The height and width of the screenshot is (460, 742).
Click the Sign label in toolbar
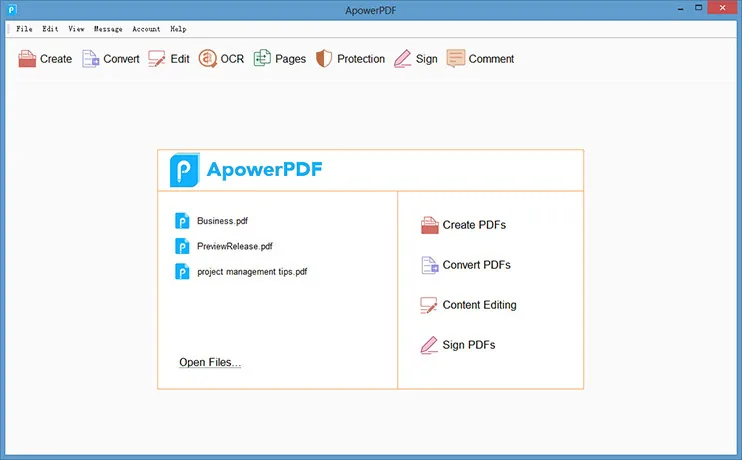pyautogui.click(x=427, y=59)
